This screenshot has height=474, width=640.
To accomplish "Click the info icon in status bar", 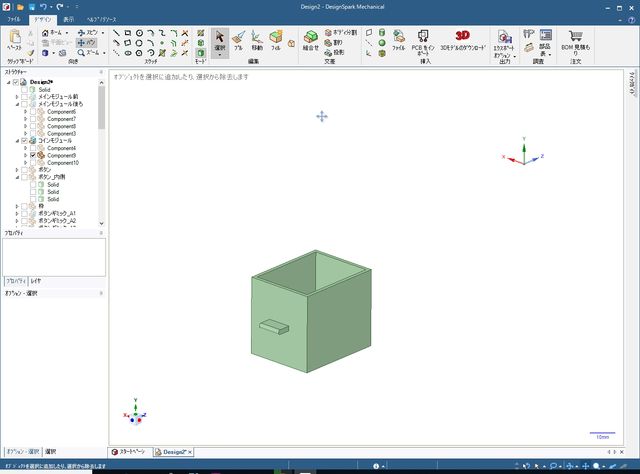I will pos(376,466).
